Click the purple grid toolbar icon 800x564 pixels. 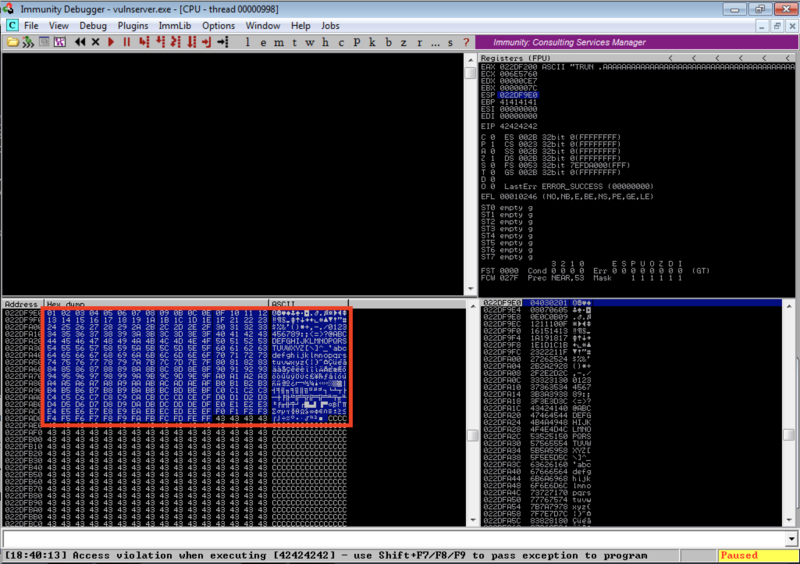click(x=60, y=42)
